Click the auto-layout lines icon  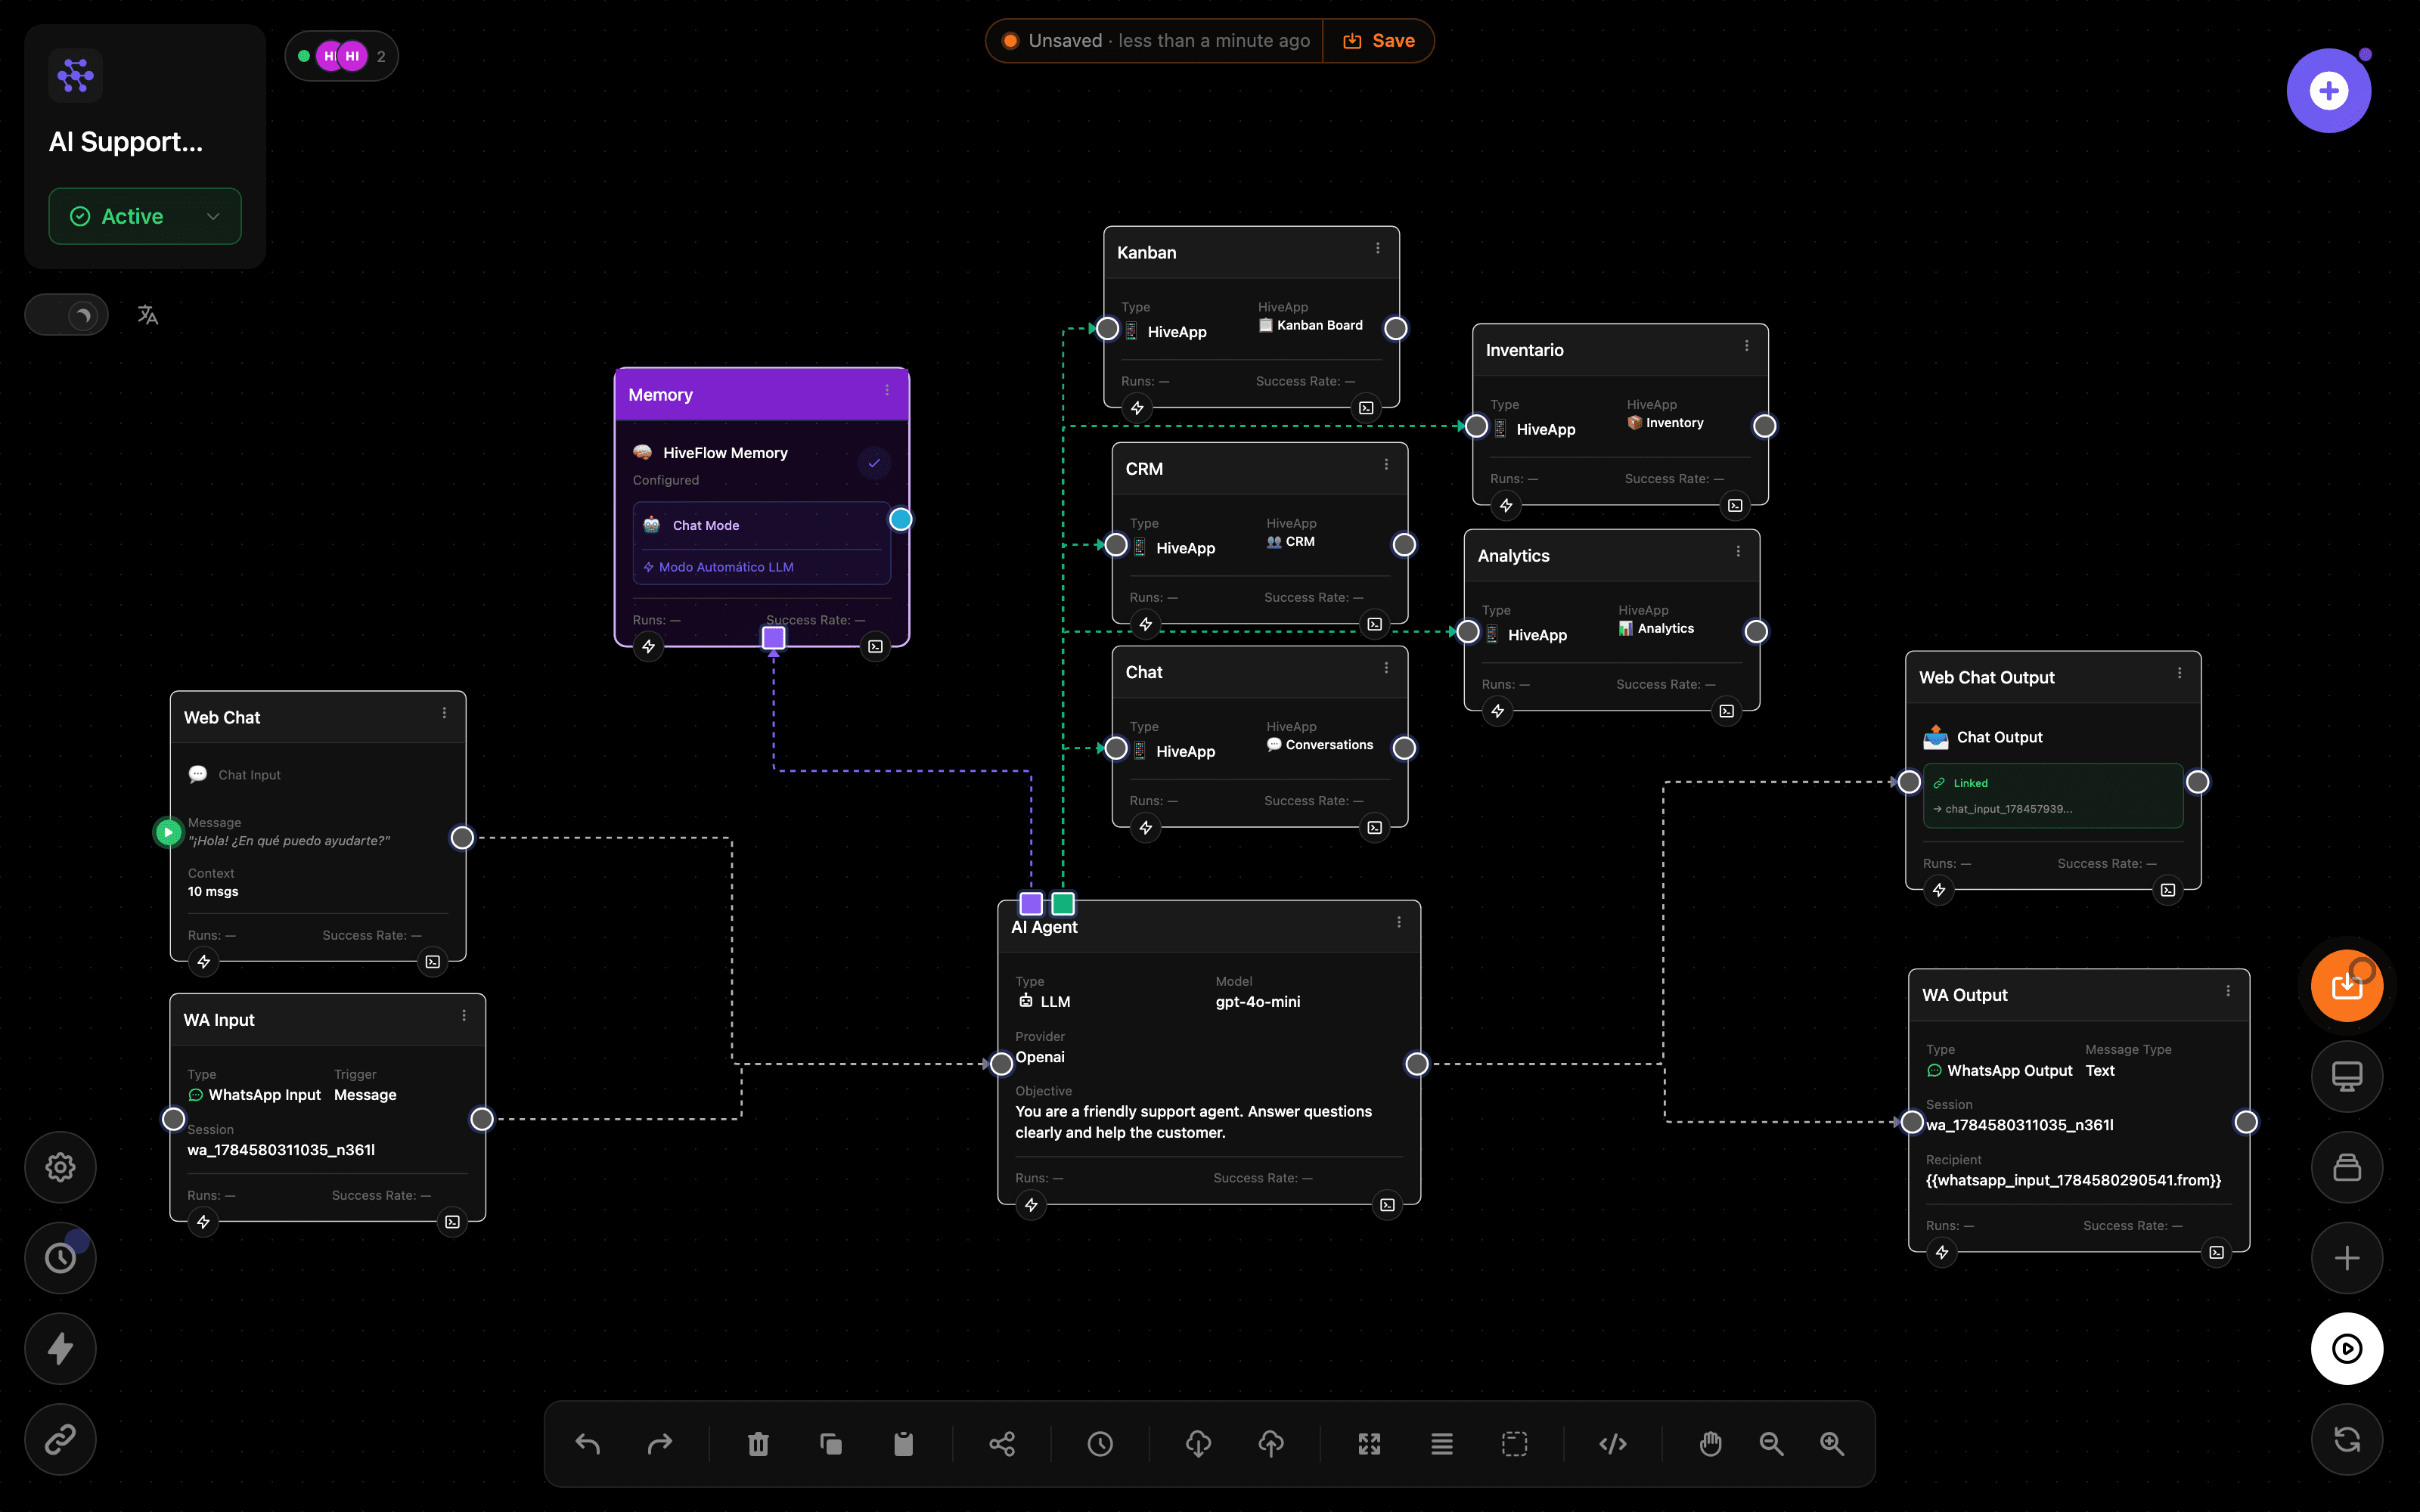1442,1443
